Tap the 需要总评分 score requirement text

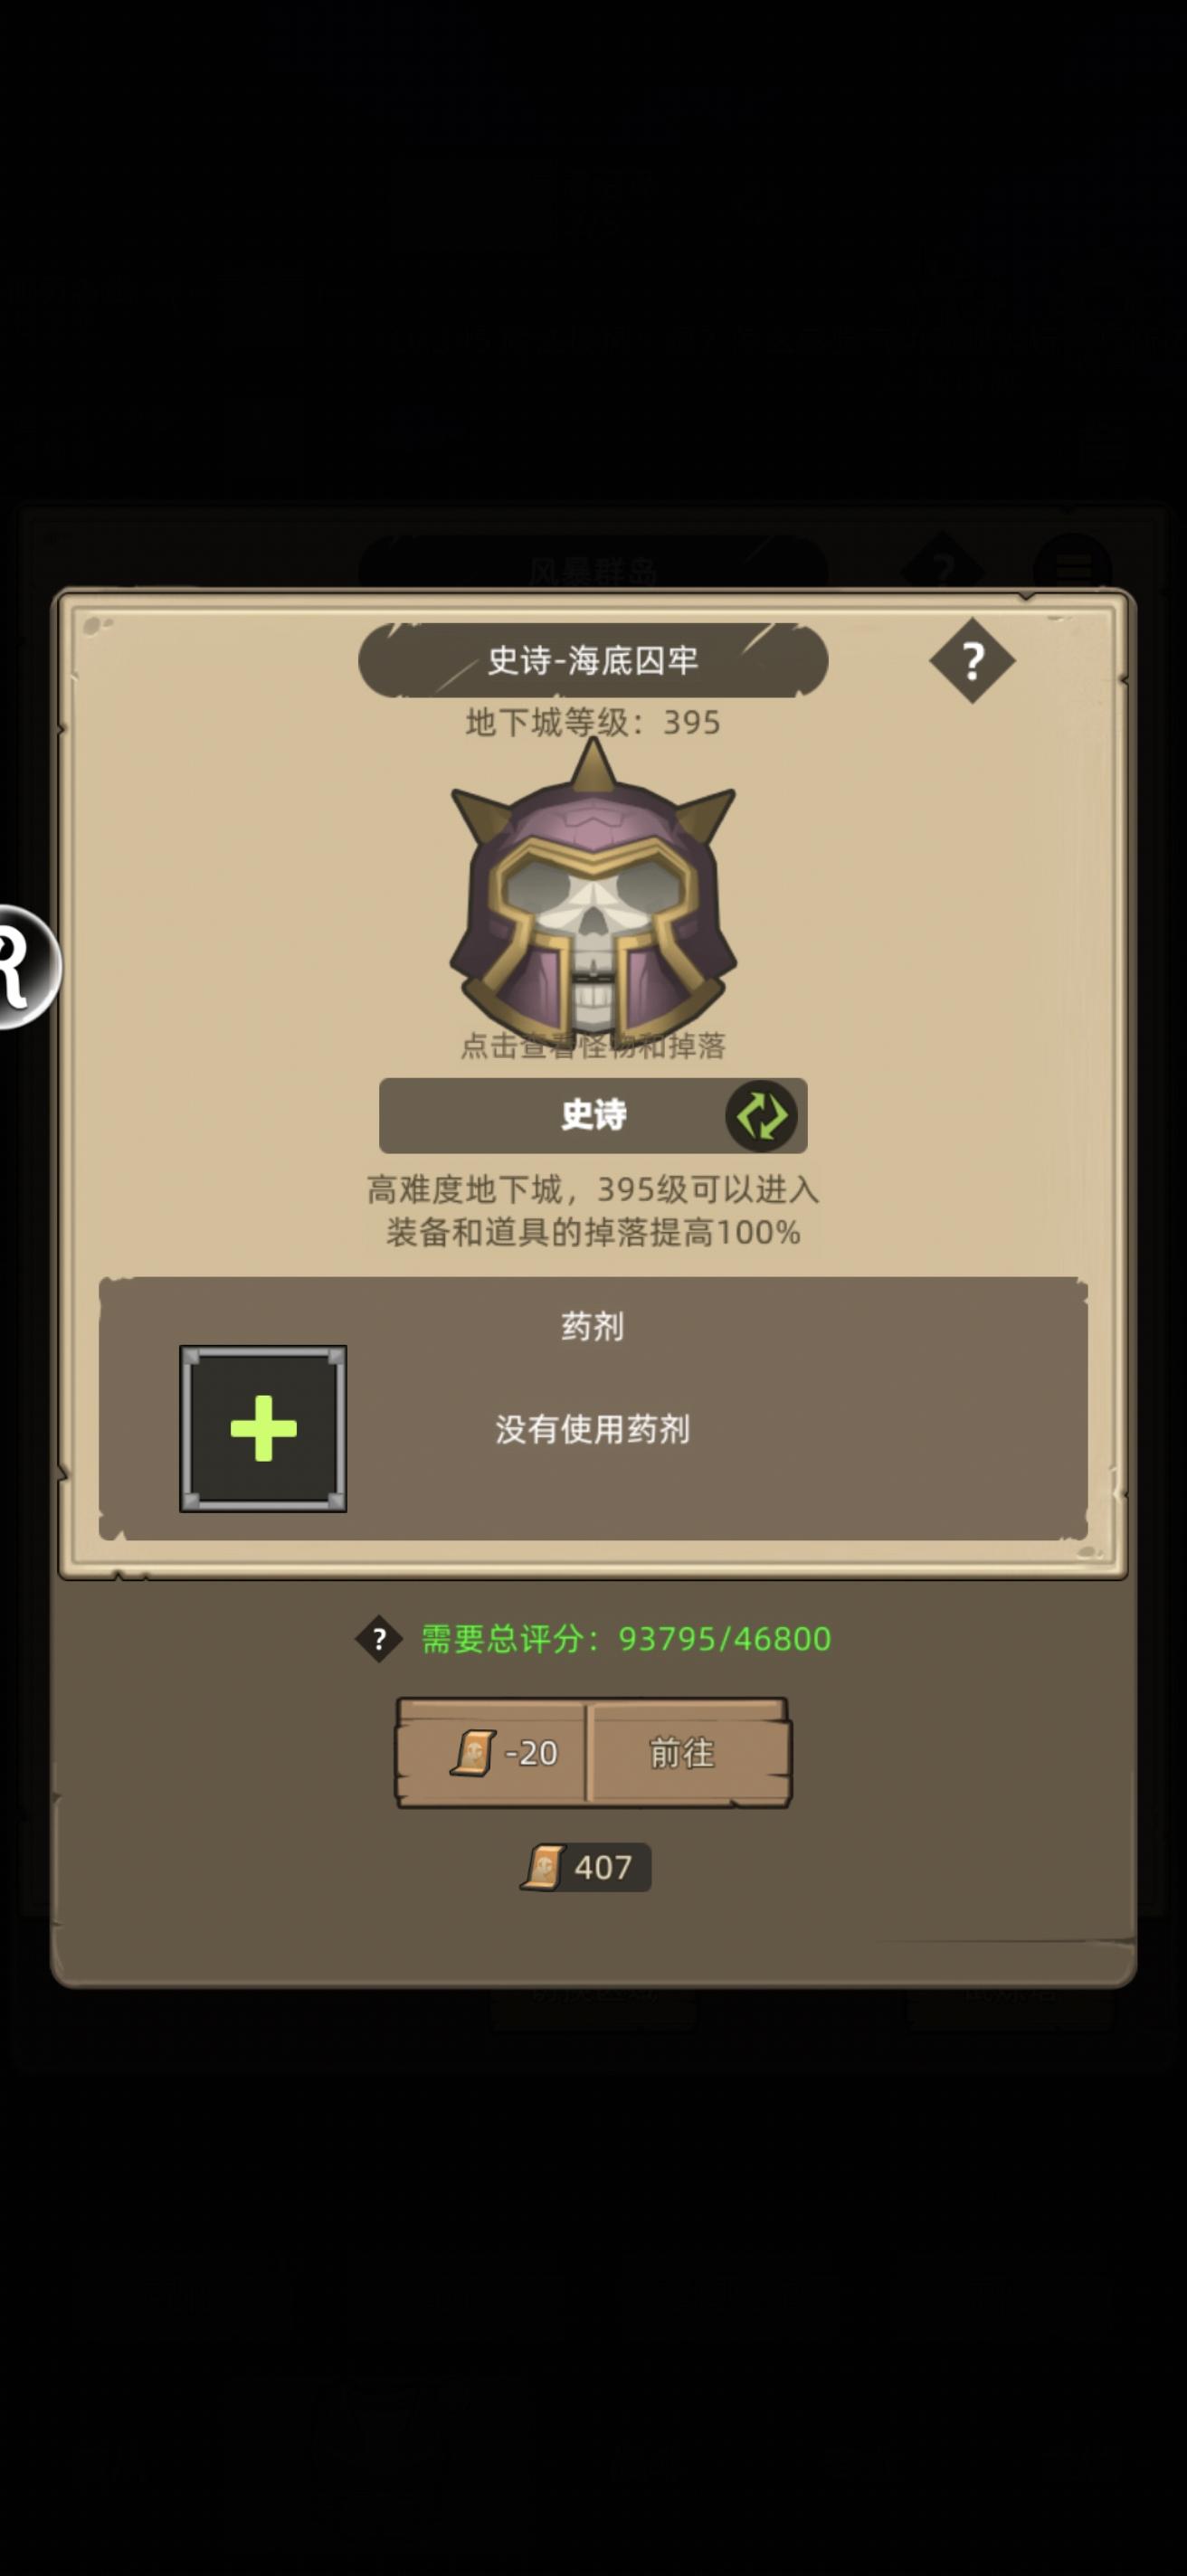626,1639
